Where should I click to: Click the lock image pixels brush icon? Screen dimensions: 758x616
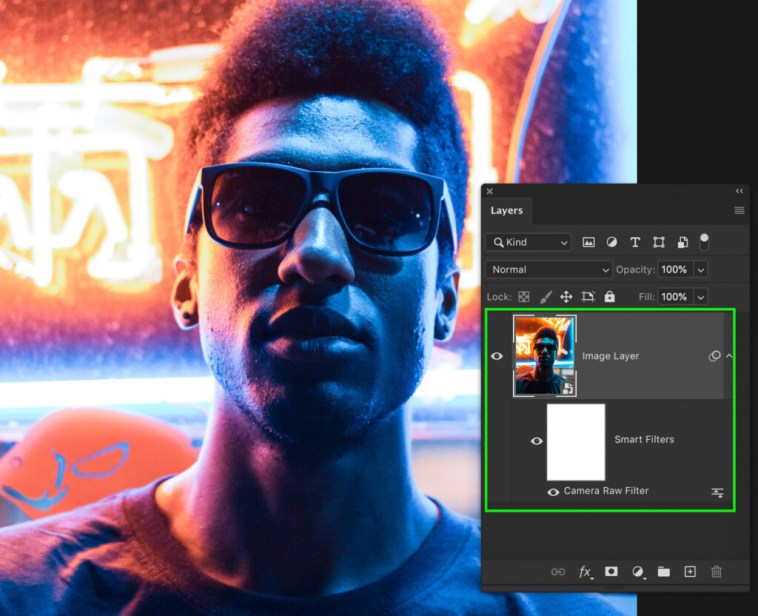[545, 297]
